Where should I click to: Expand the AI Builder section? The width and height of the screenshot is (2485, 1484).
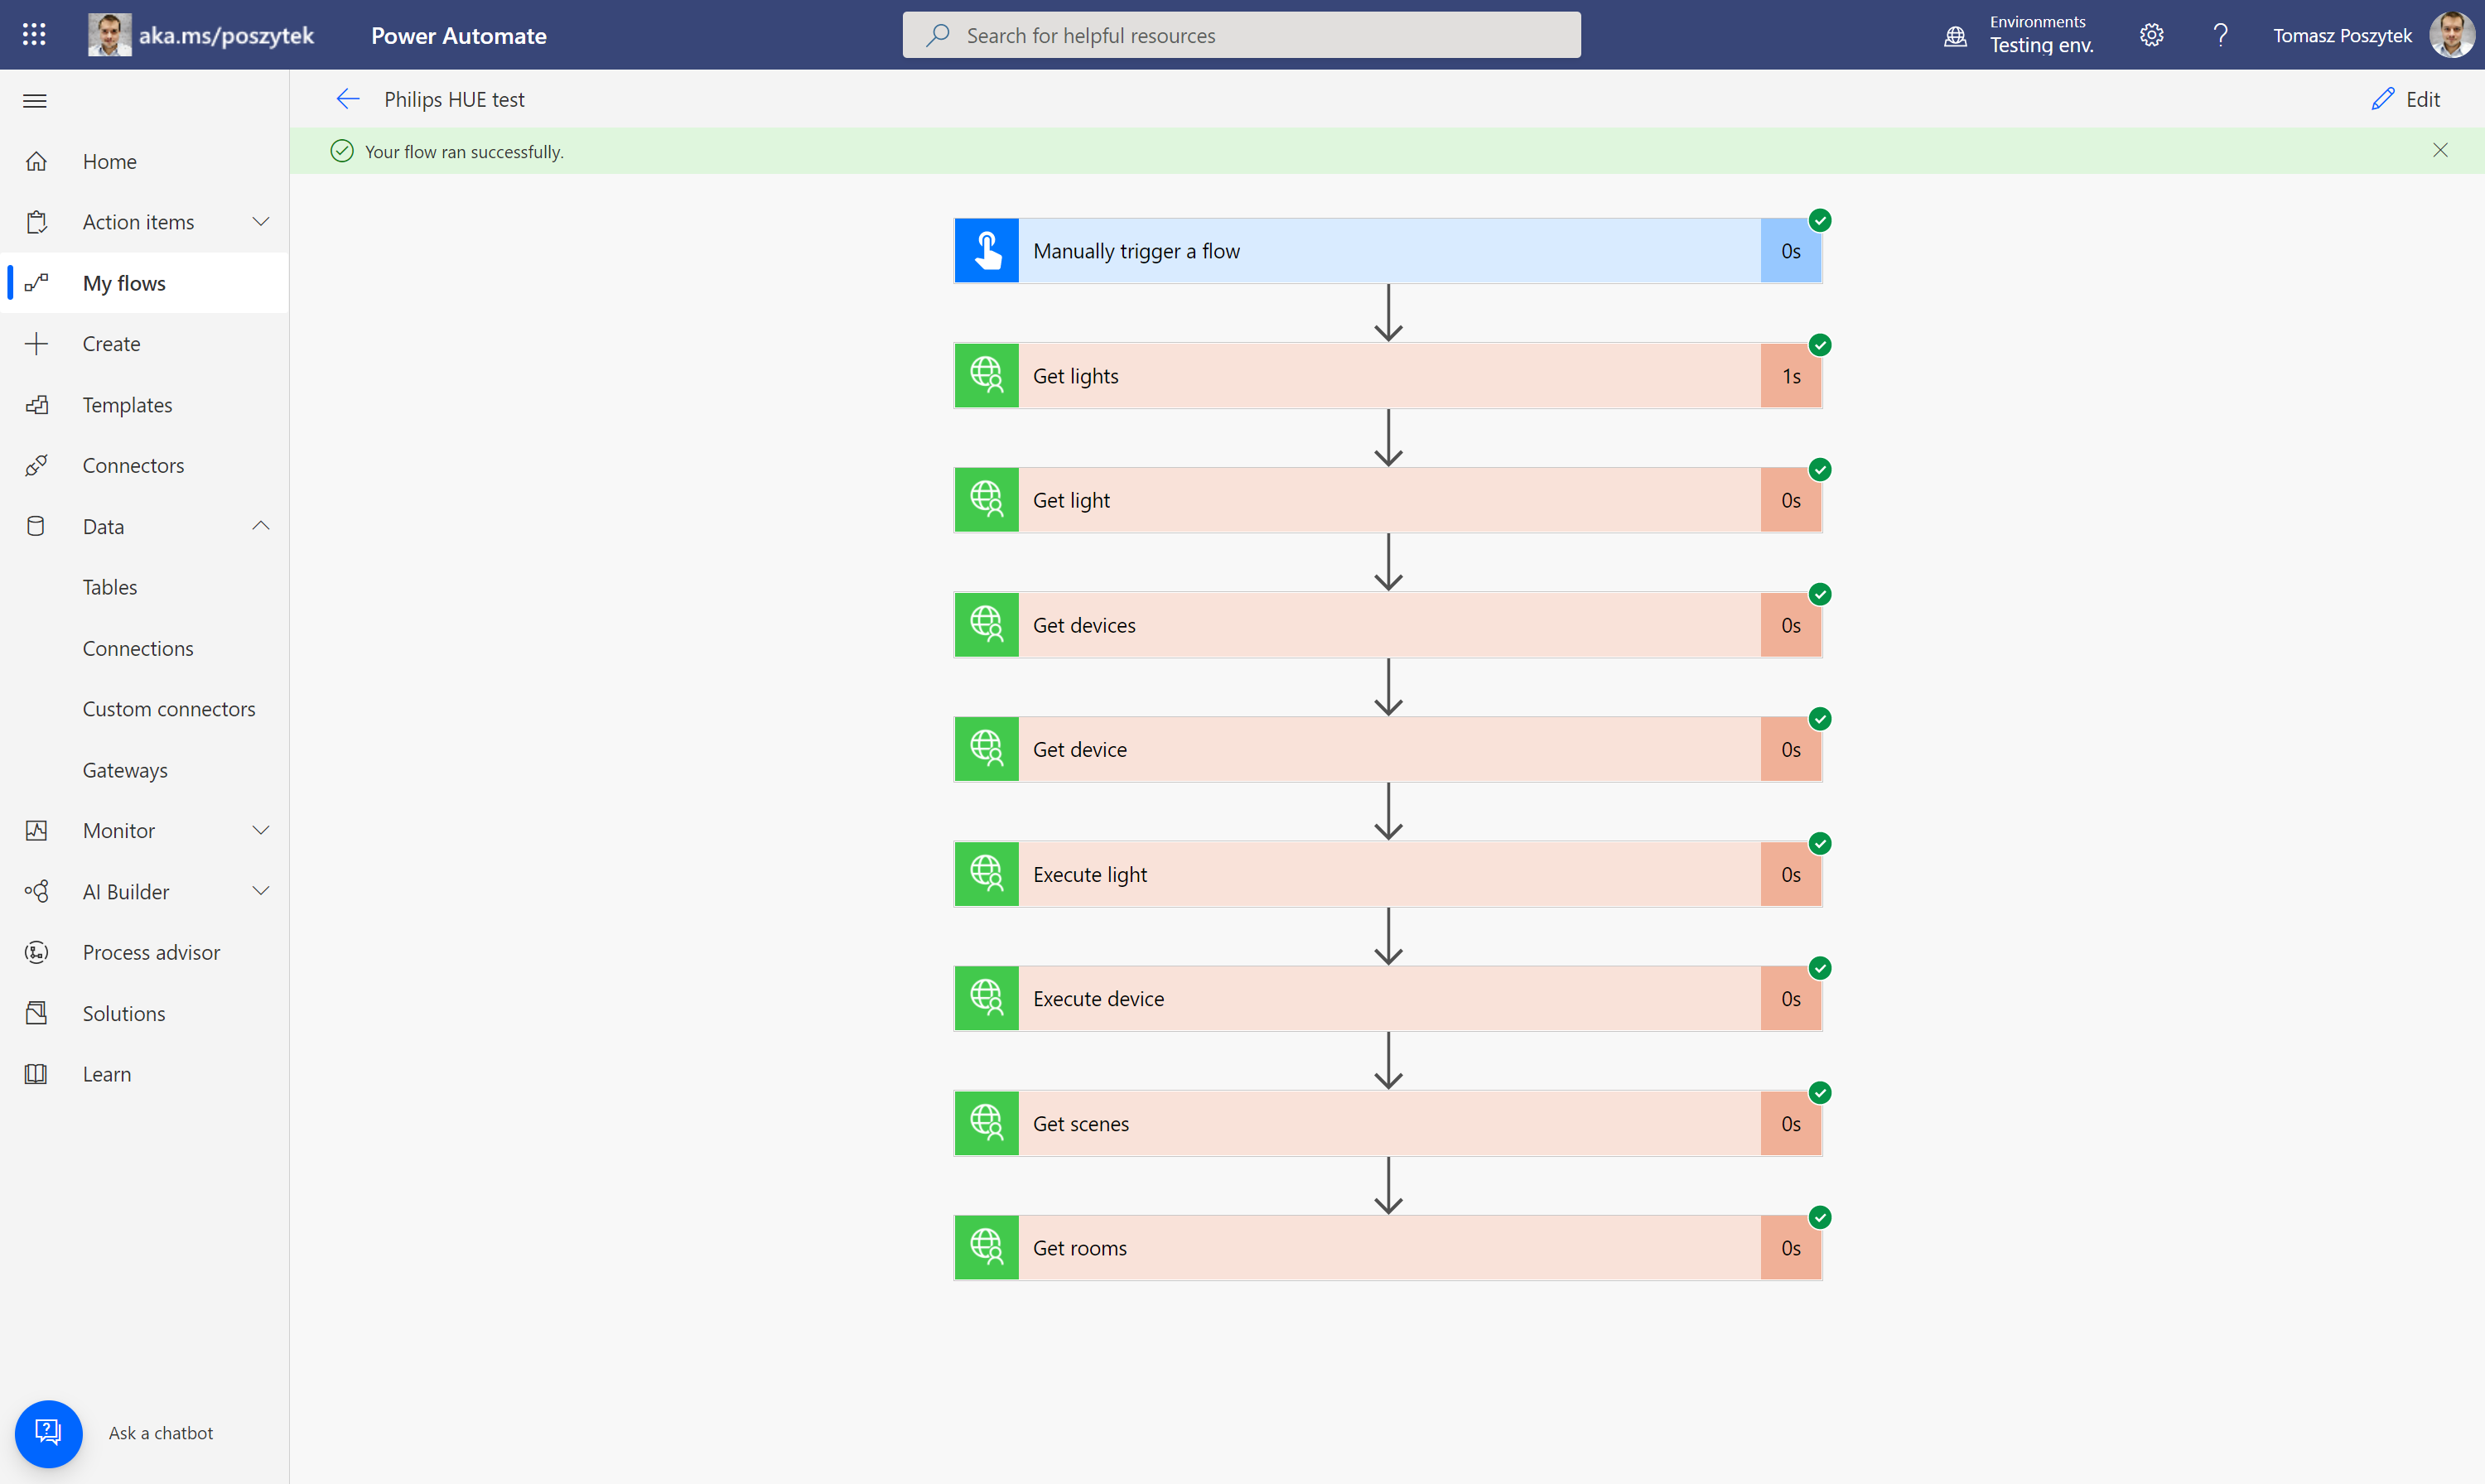261,891
